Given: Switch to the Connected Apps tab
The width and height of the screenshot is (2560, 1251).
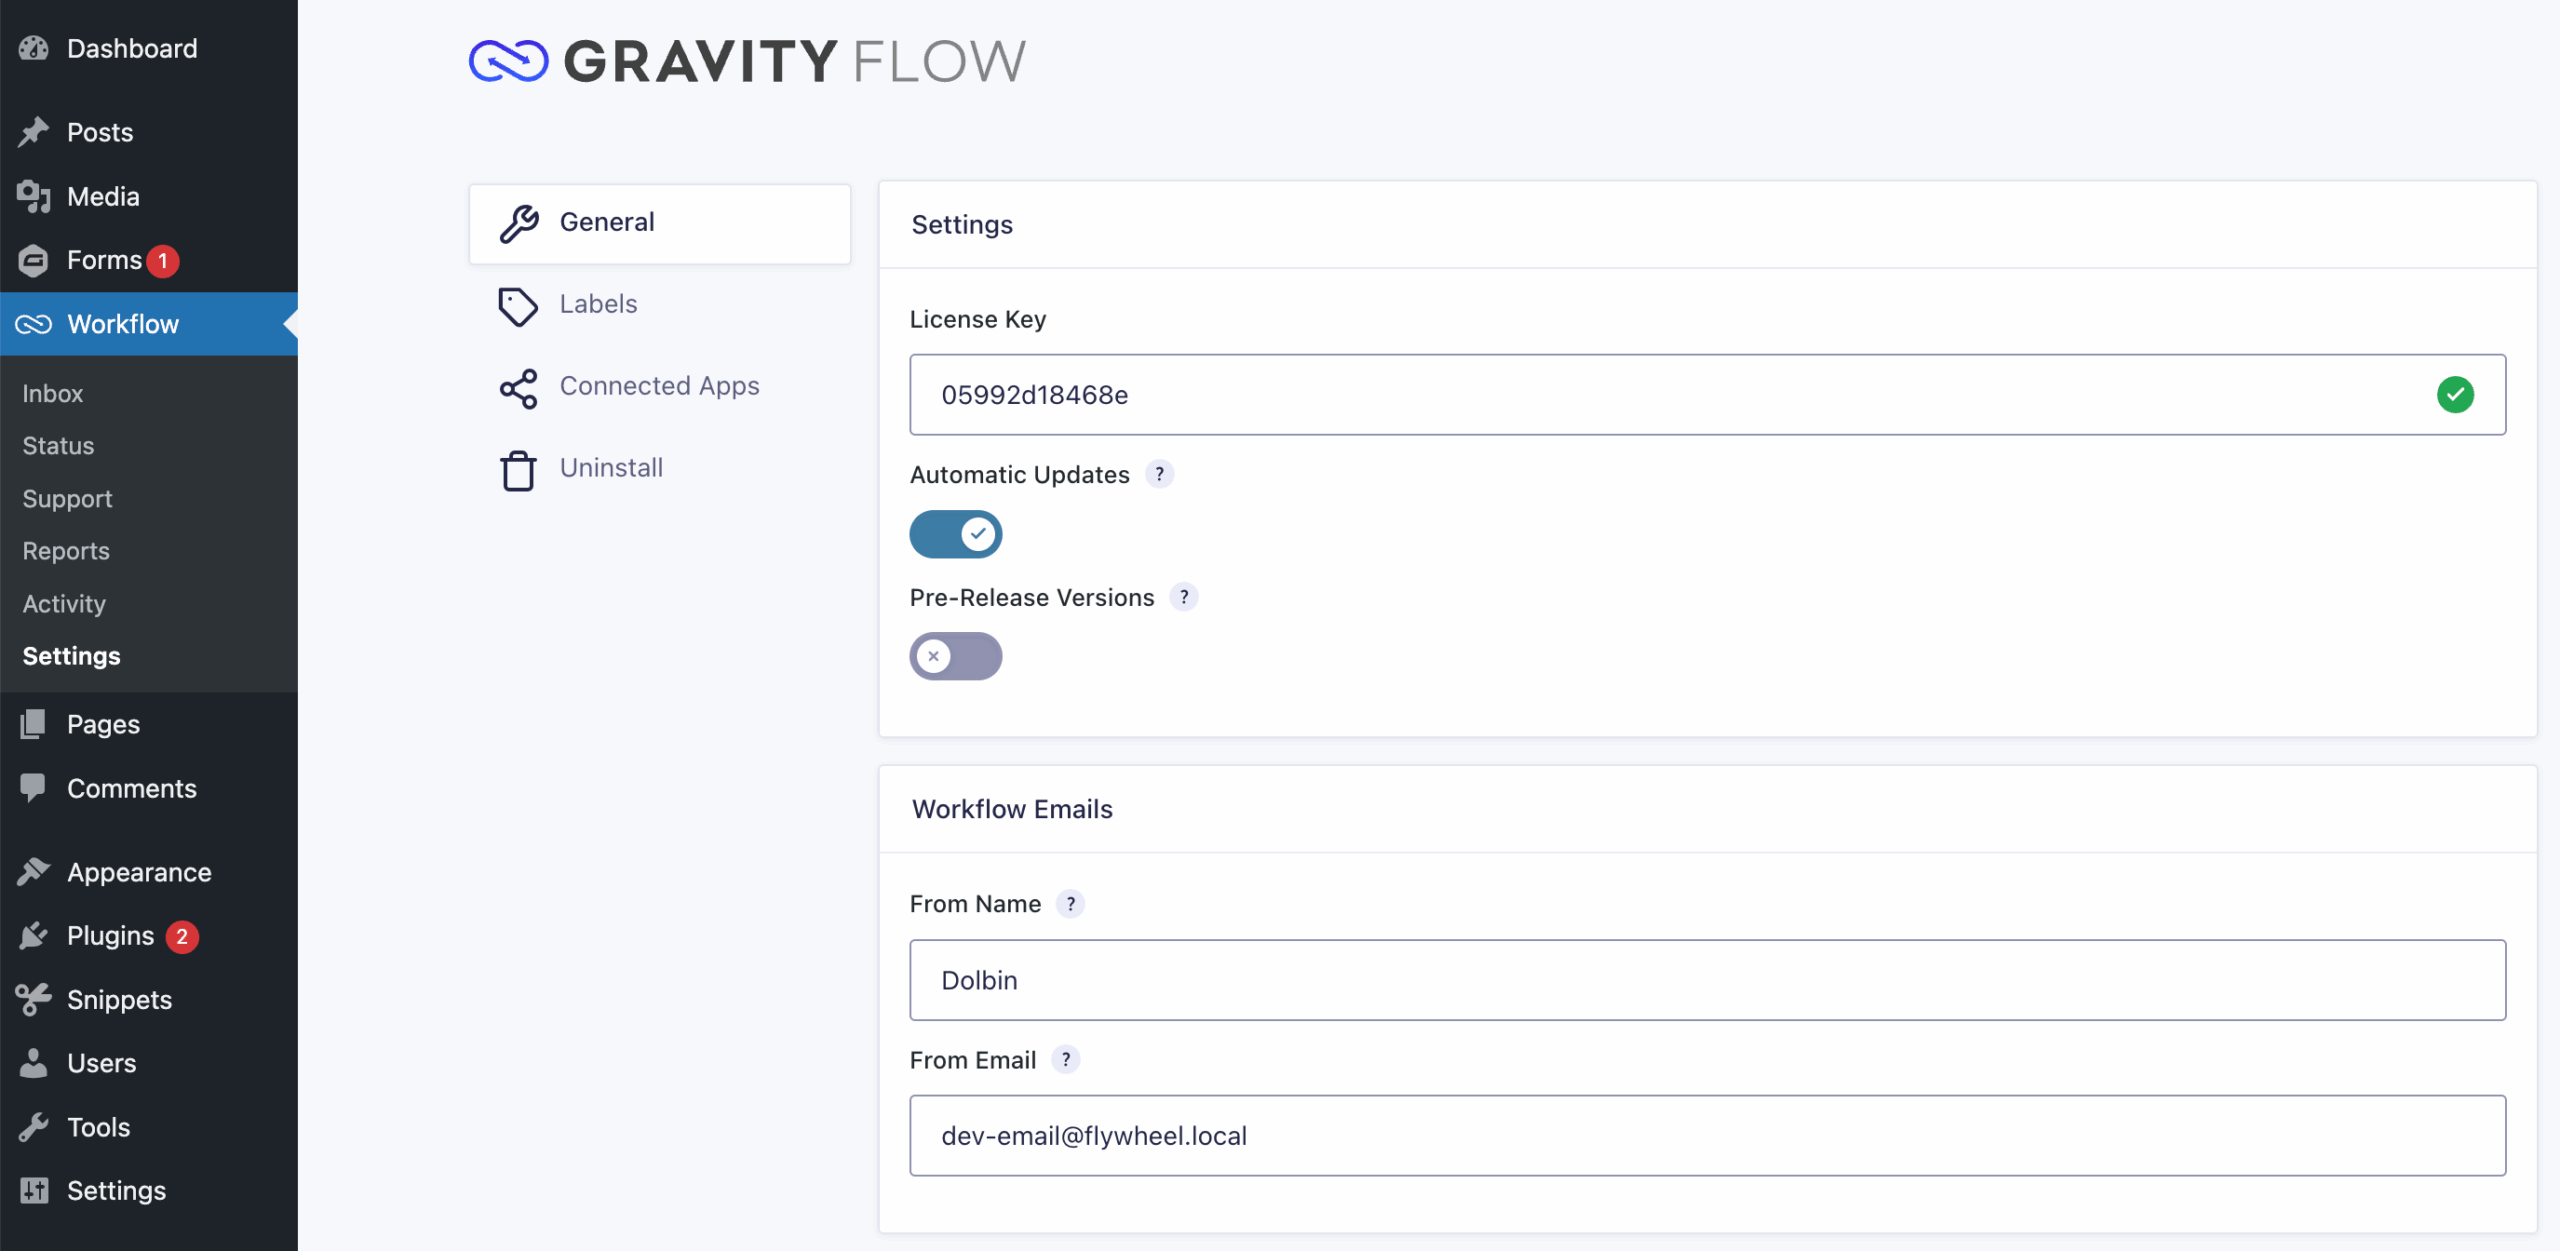Looking at the screenshot, I should (x=659, y=386).
